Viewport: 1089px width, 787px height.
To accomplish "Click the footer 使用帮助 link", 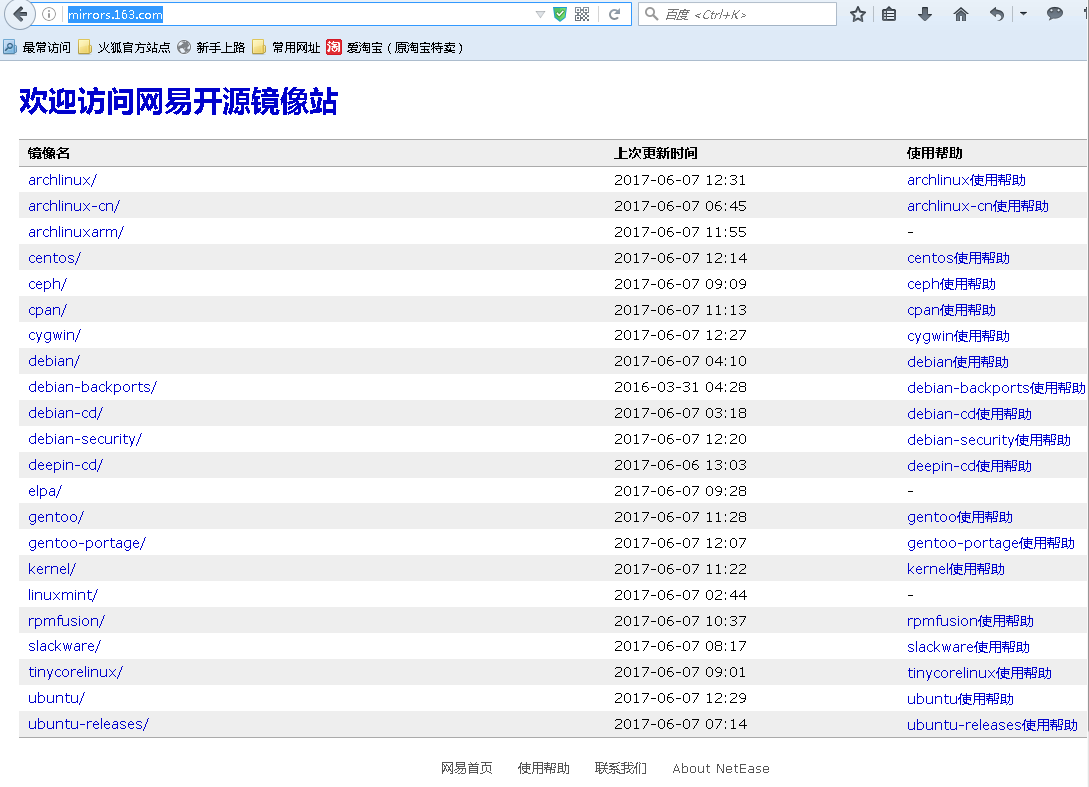I will (544, 768).
